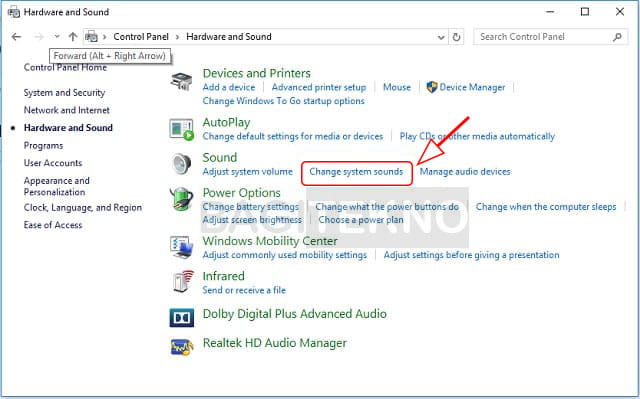This screenshot has height=399, width=640.
Task: Click Change system sounds link
Action: [x=356, y=172]
